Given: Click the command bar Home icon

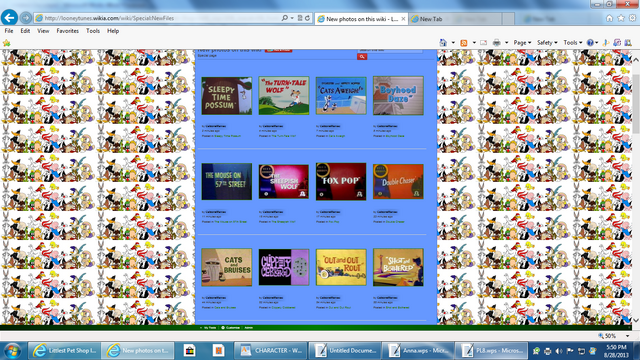Looking at the screenshot, I should [443, 42].
